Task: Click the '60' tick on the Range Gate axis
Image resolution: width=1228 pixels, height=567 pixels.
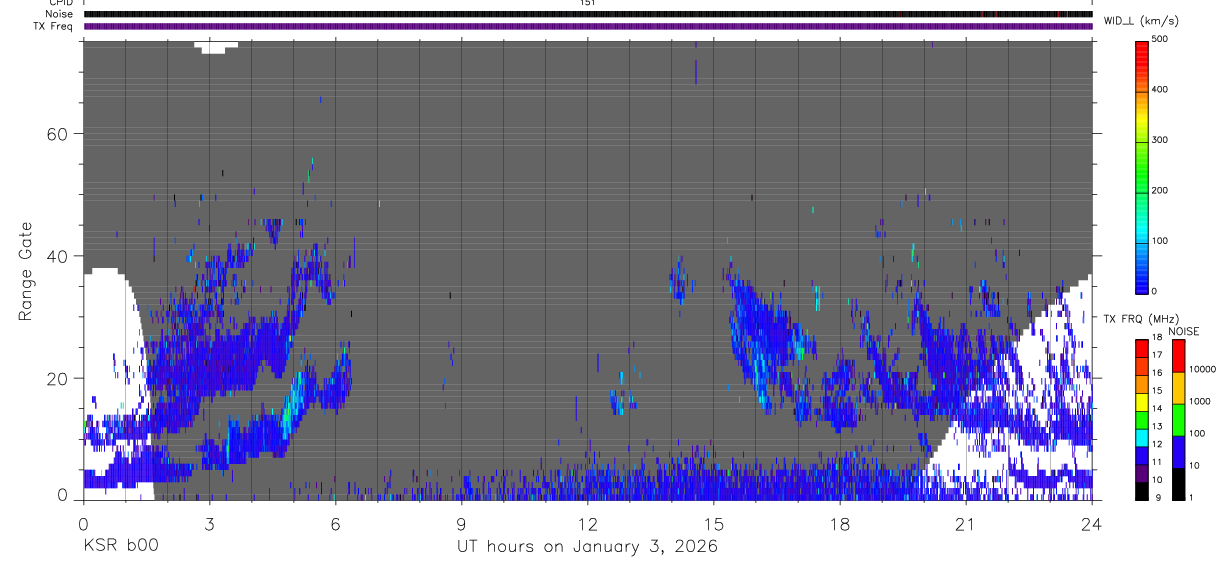Action: point(56,133)
